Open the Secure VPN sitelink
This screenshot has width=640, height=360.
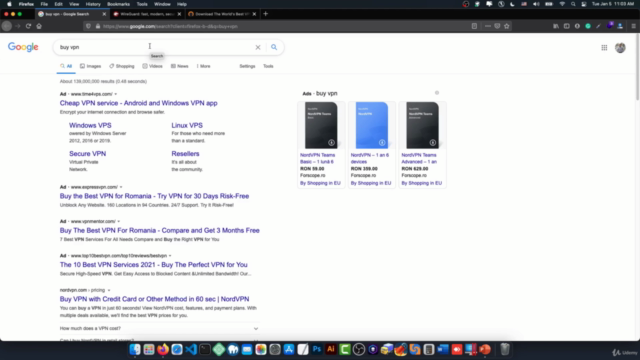coord(87,154)
